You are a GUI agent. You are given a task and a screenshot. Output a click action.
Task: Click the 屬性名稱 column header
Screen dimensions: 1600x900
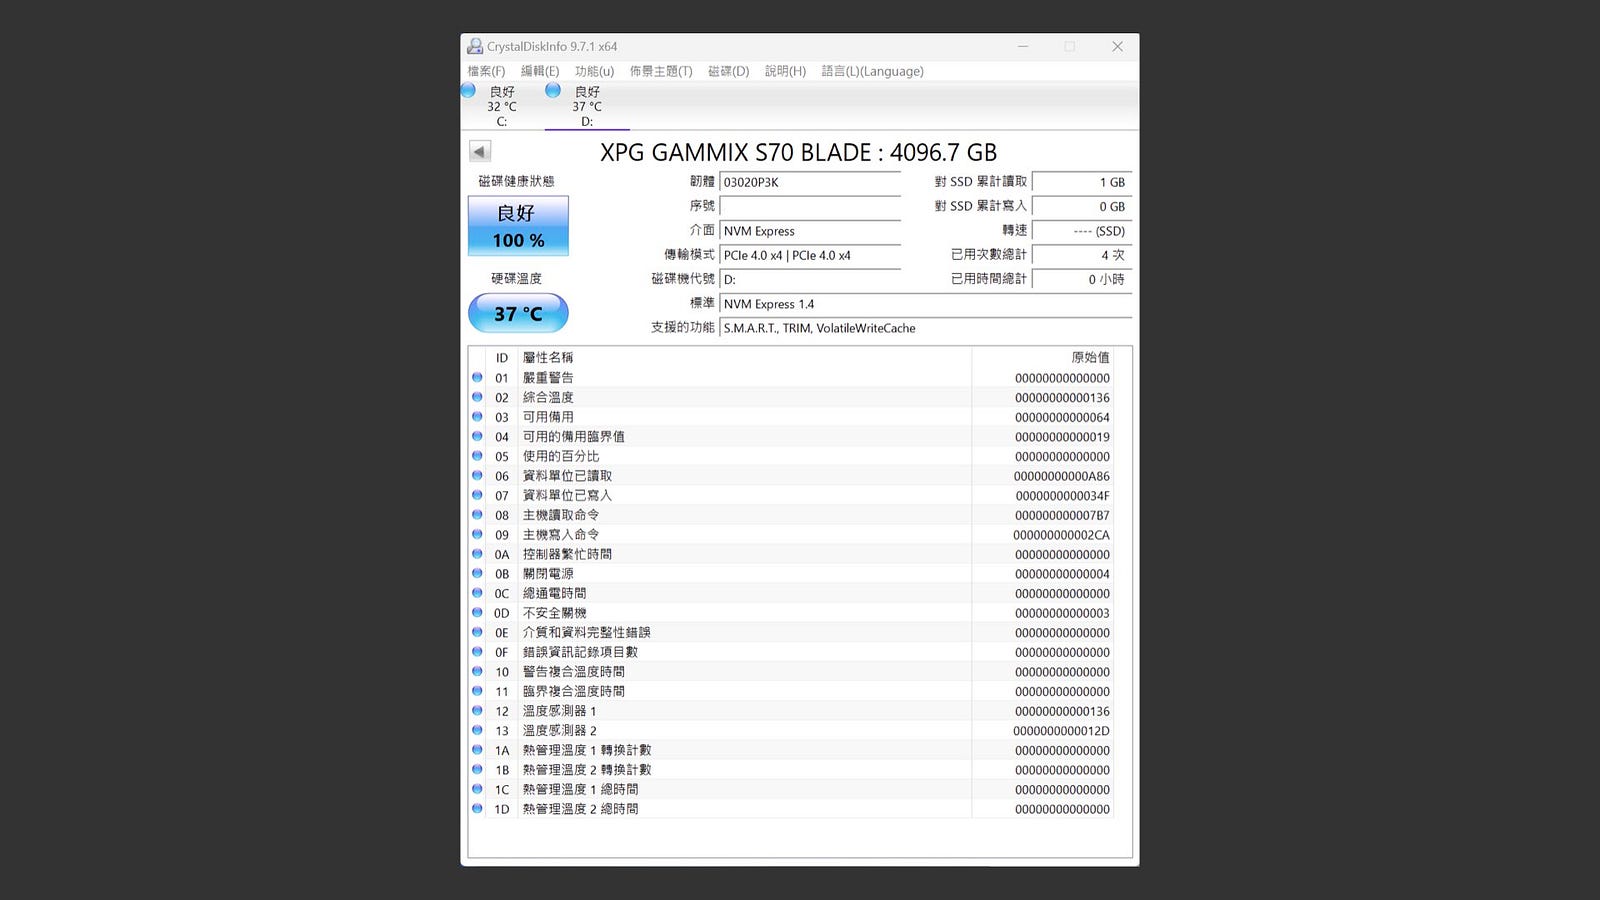548,357
